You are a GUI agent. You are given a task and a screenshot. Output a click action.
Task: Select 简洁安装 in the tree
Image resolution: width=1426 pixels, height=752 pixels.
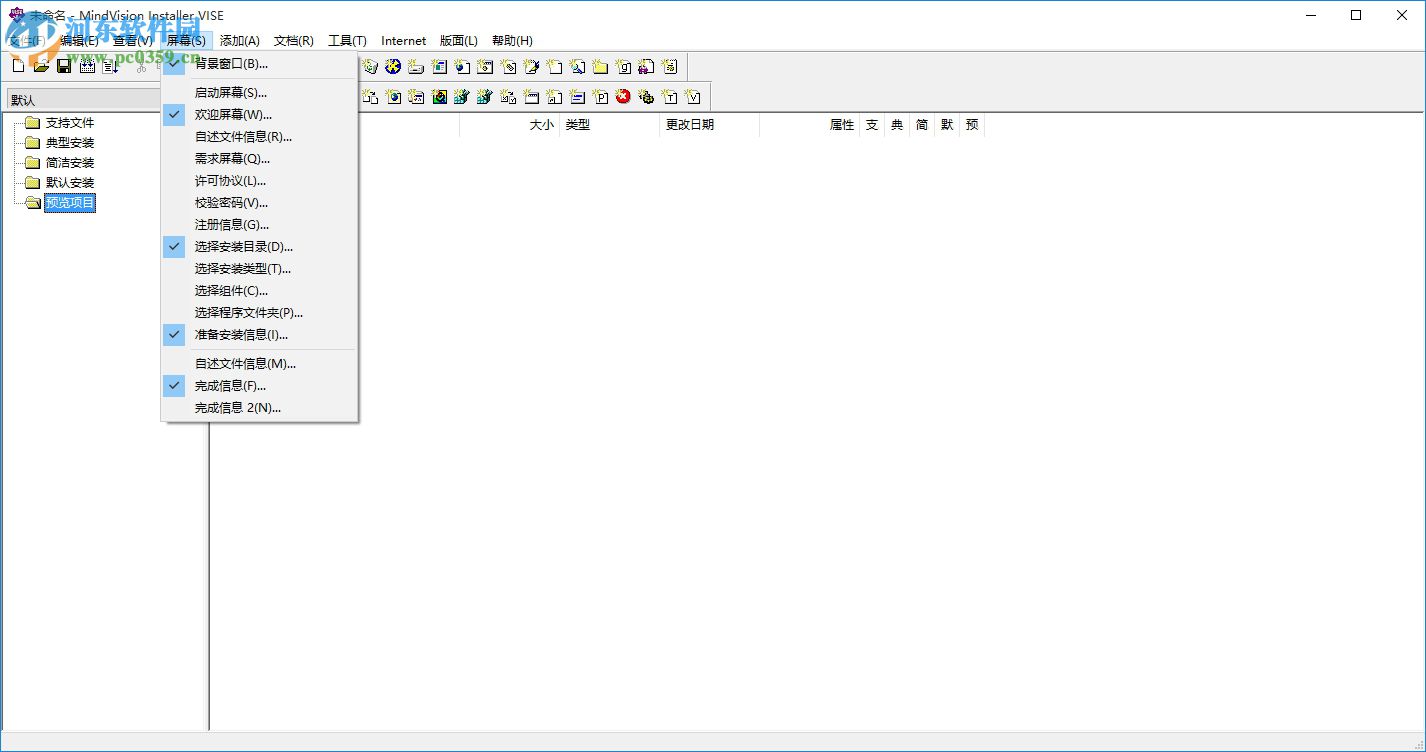(70, 163)
